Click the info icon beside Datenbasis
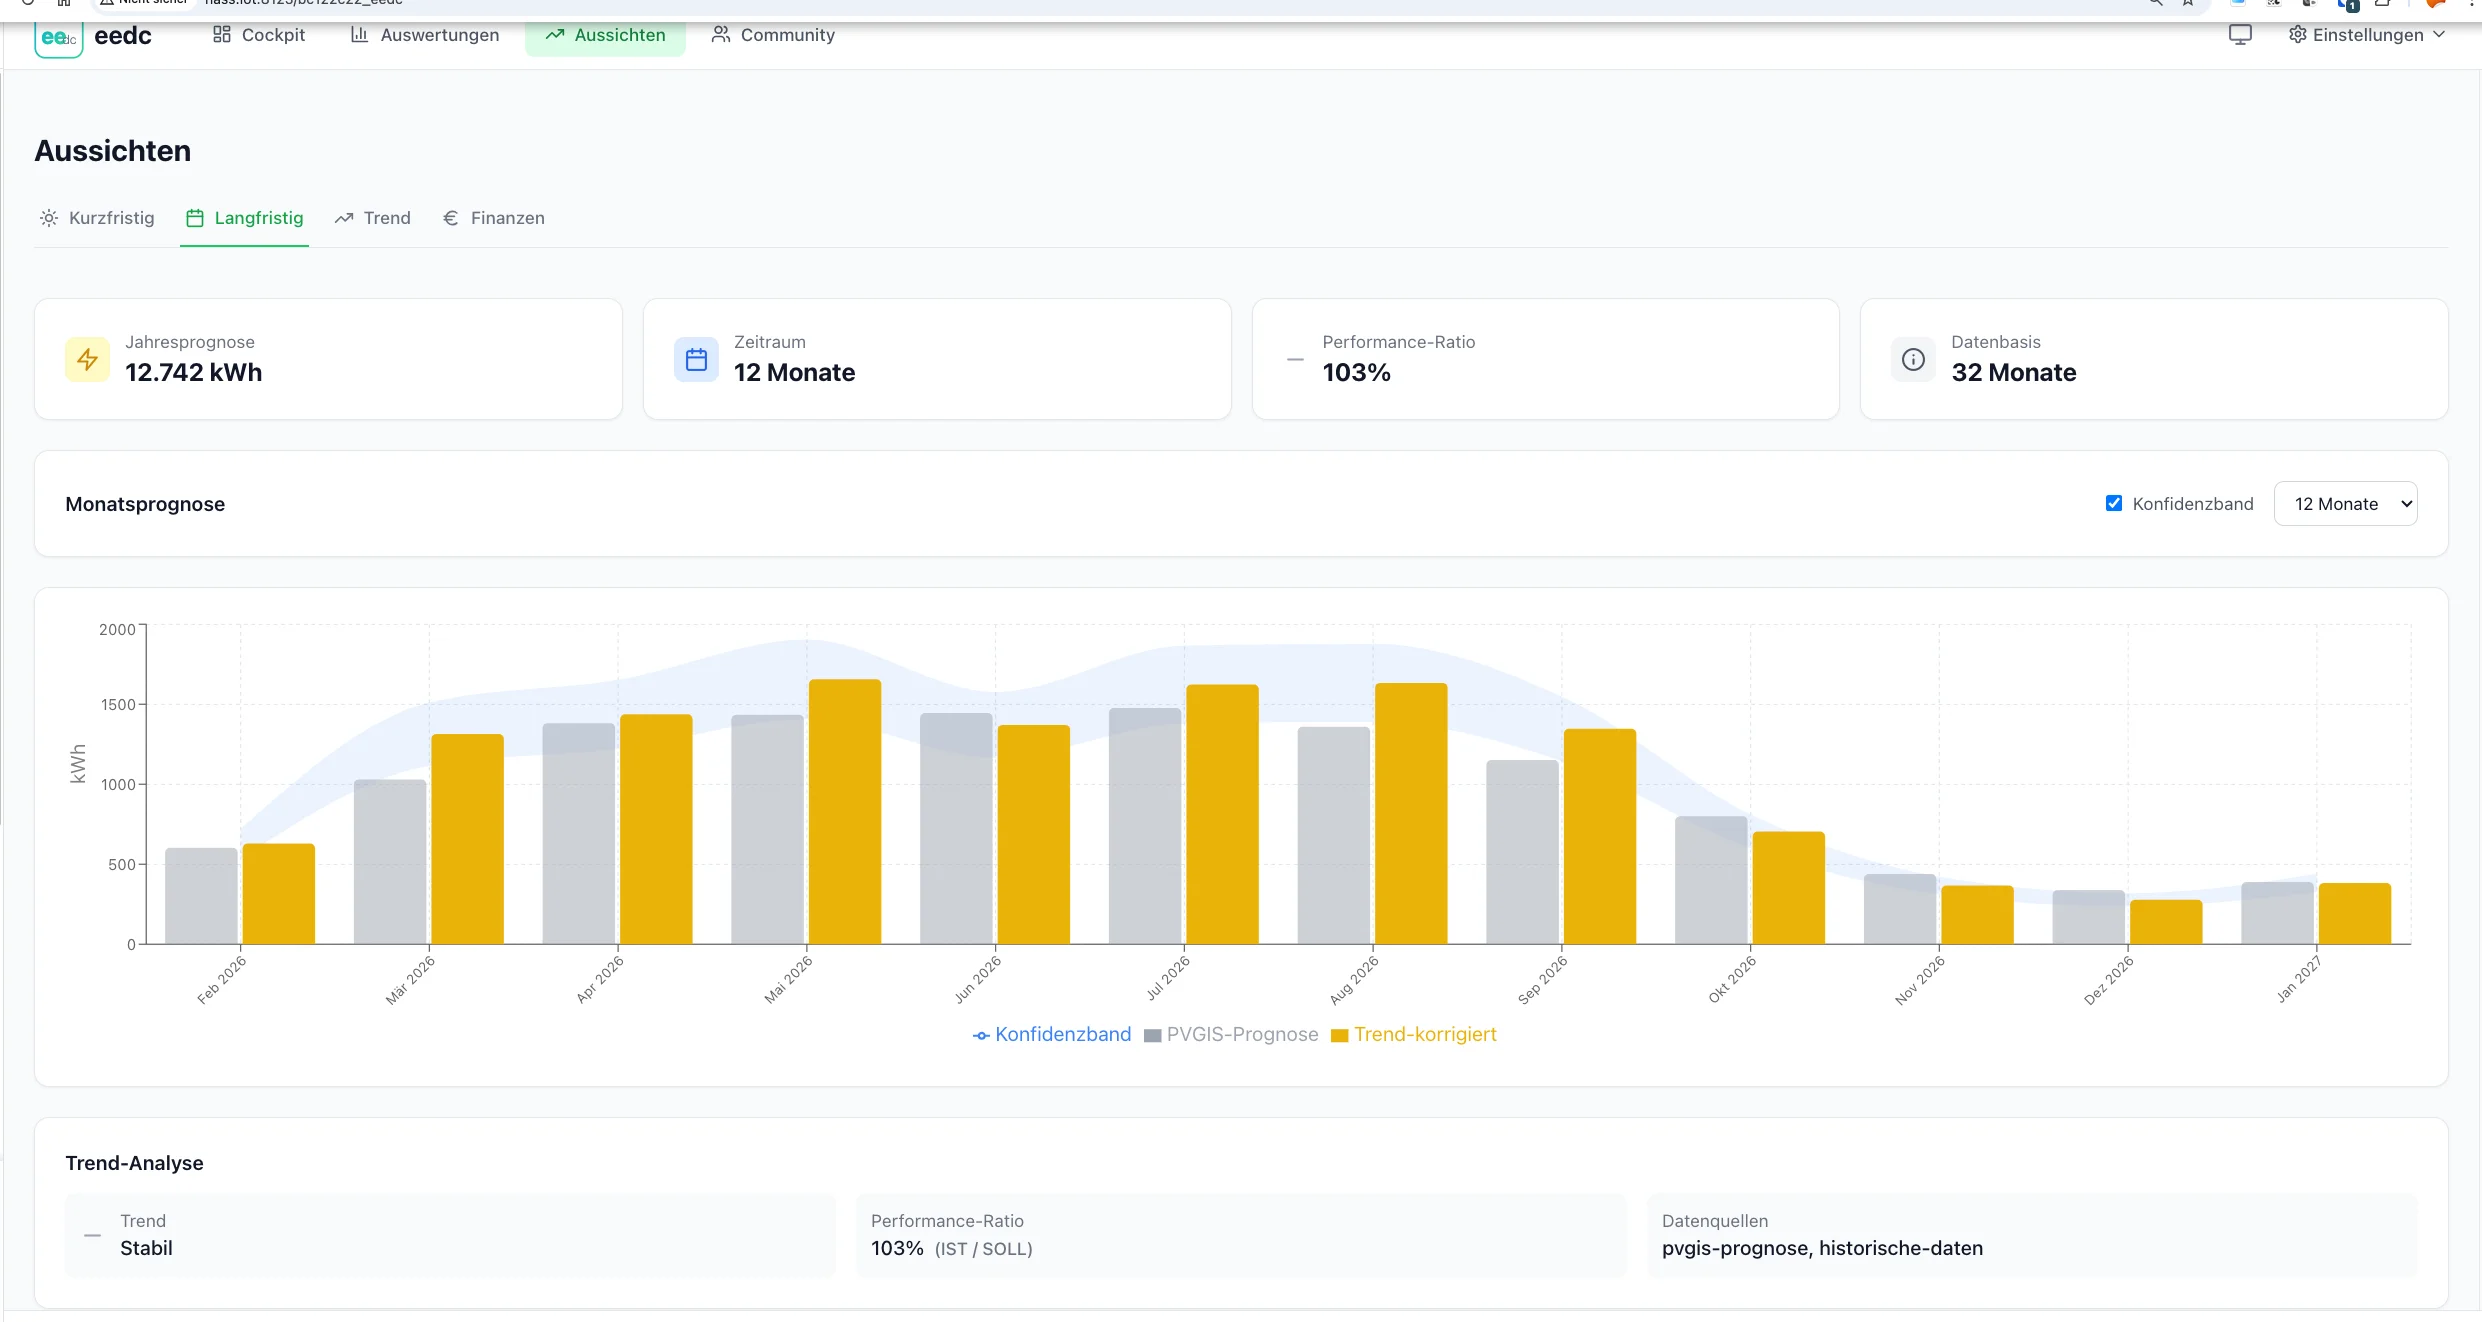 coord(1913,359)
